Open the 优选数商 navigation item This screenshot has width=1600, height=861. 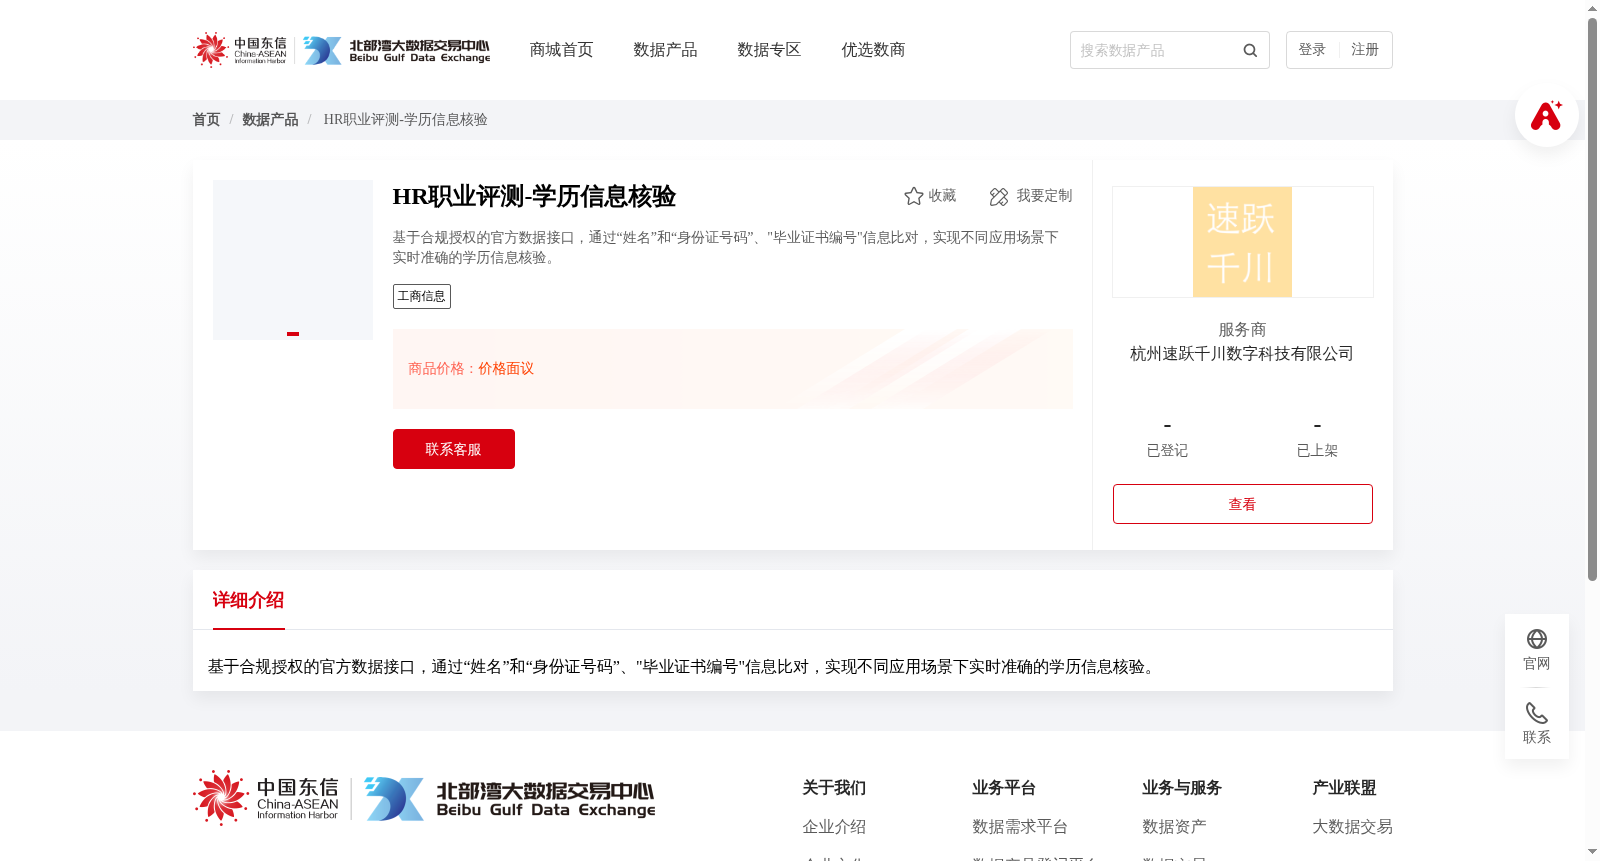(x=873, y=50)
